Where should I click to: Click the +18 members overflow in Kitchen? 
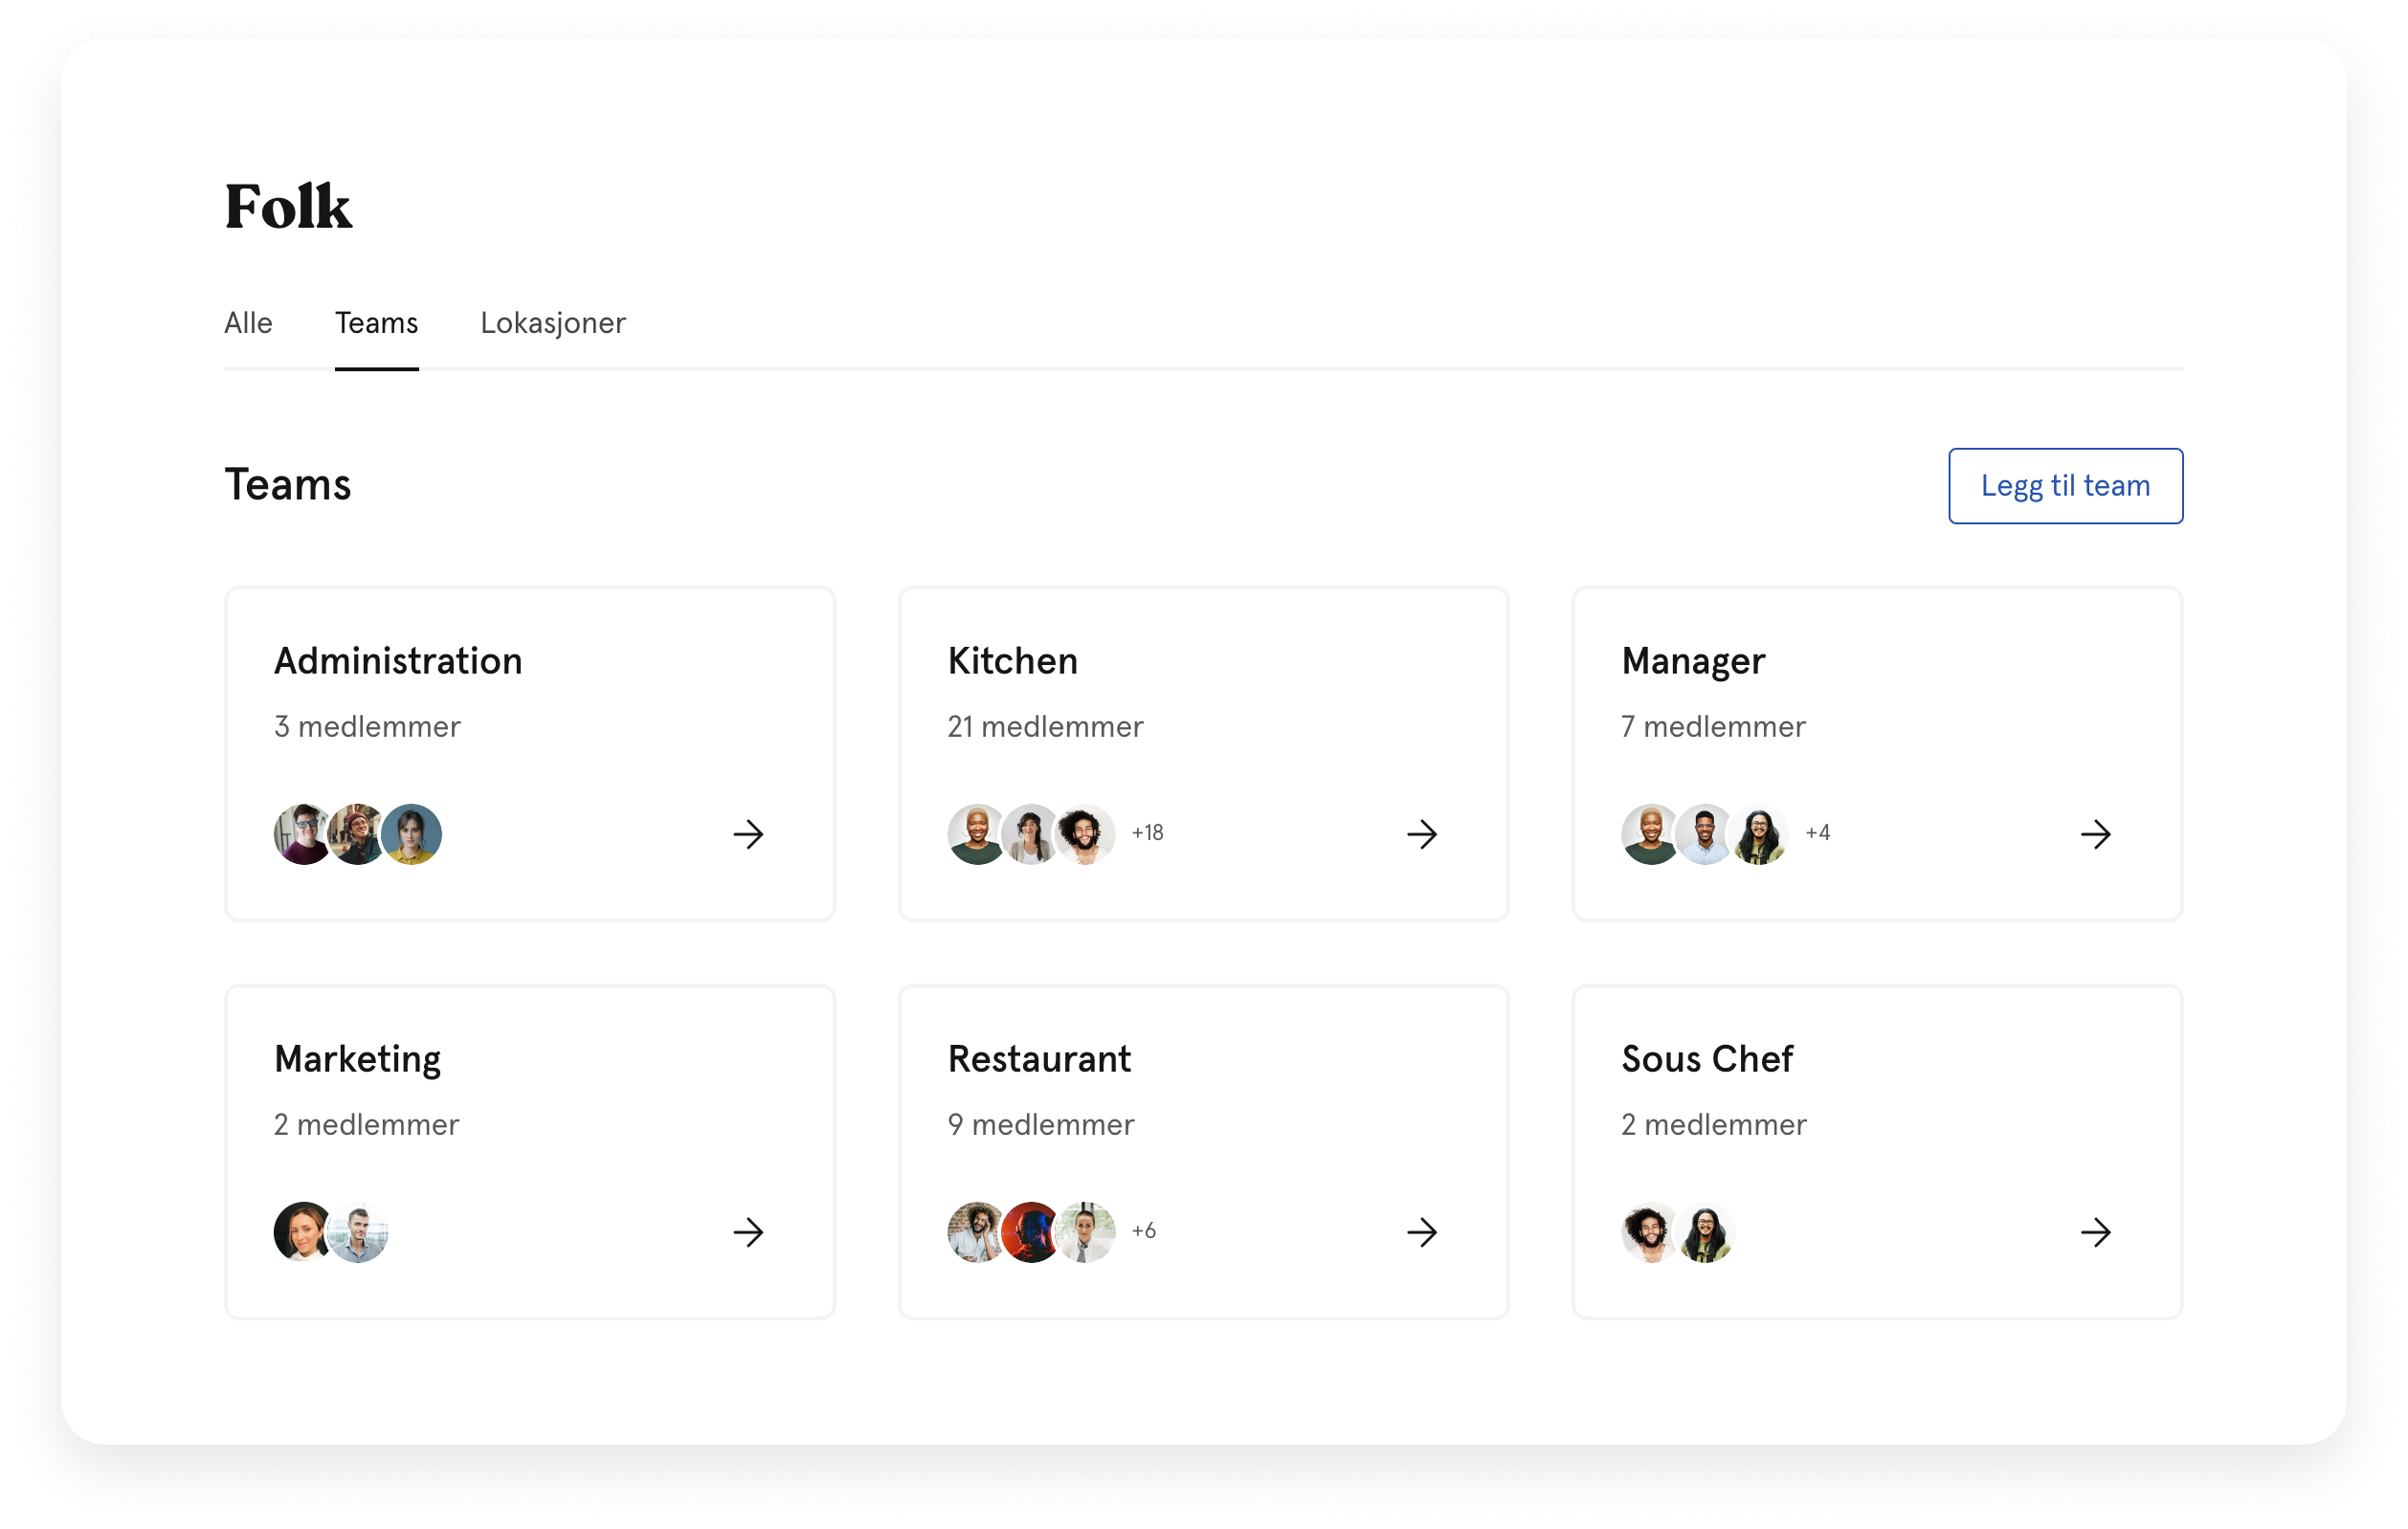point(1147,833)
